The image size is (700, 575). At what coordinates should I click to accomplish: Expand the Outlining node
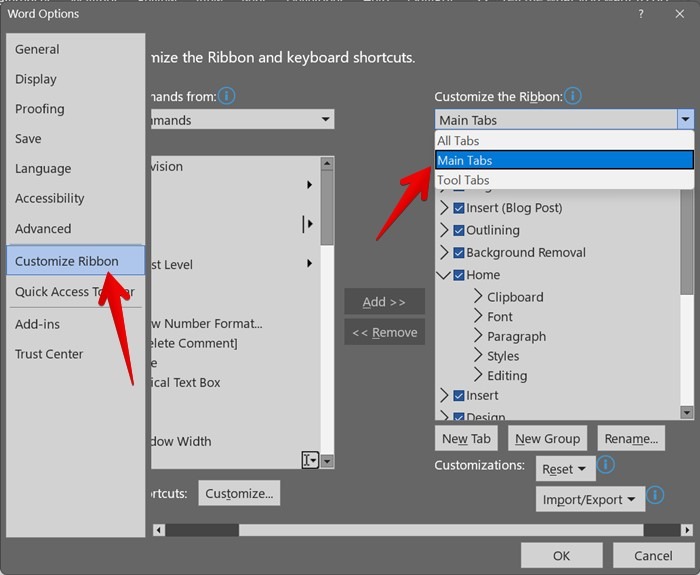444,230
